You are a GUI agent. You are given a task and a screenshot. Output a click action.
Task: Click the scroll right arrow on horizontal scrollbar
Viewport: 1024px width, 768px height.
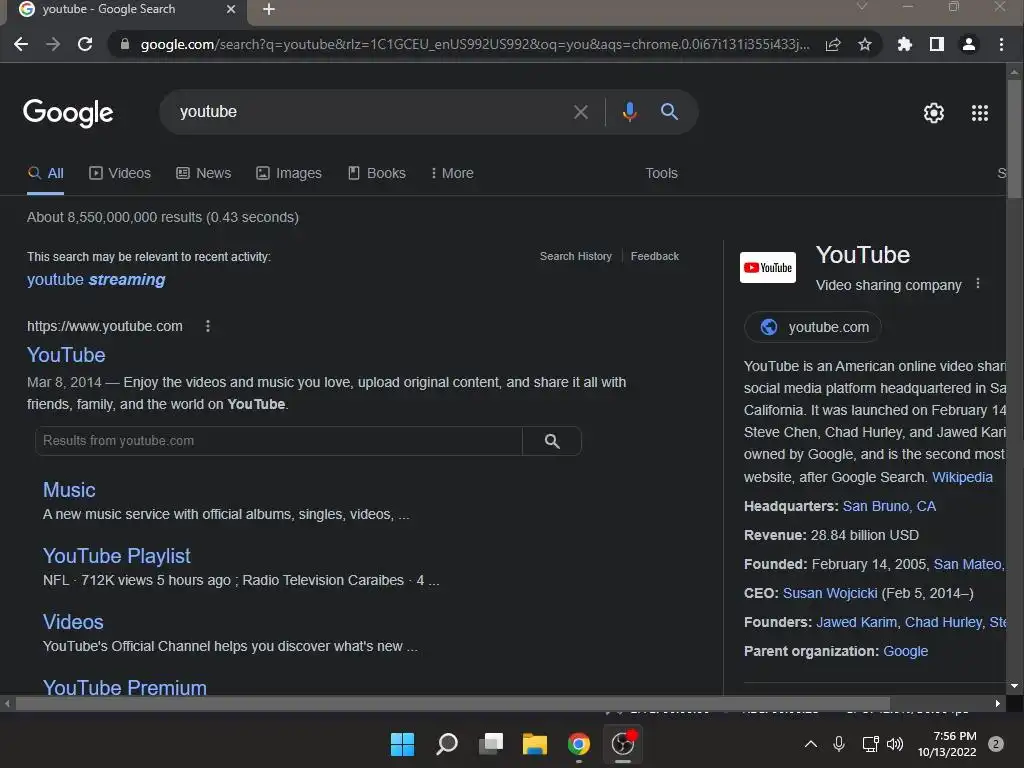click(x=998, y=703)
